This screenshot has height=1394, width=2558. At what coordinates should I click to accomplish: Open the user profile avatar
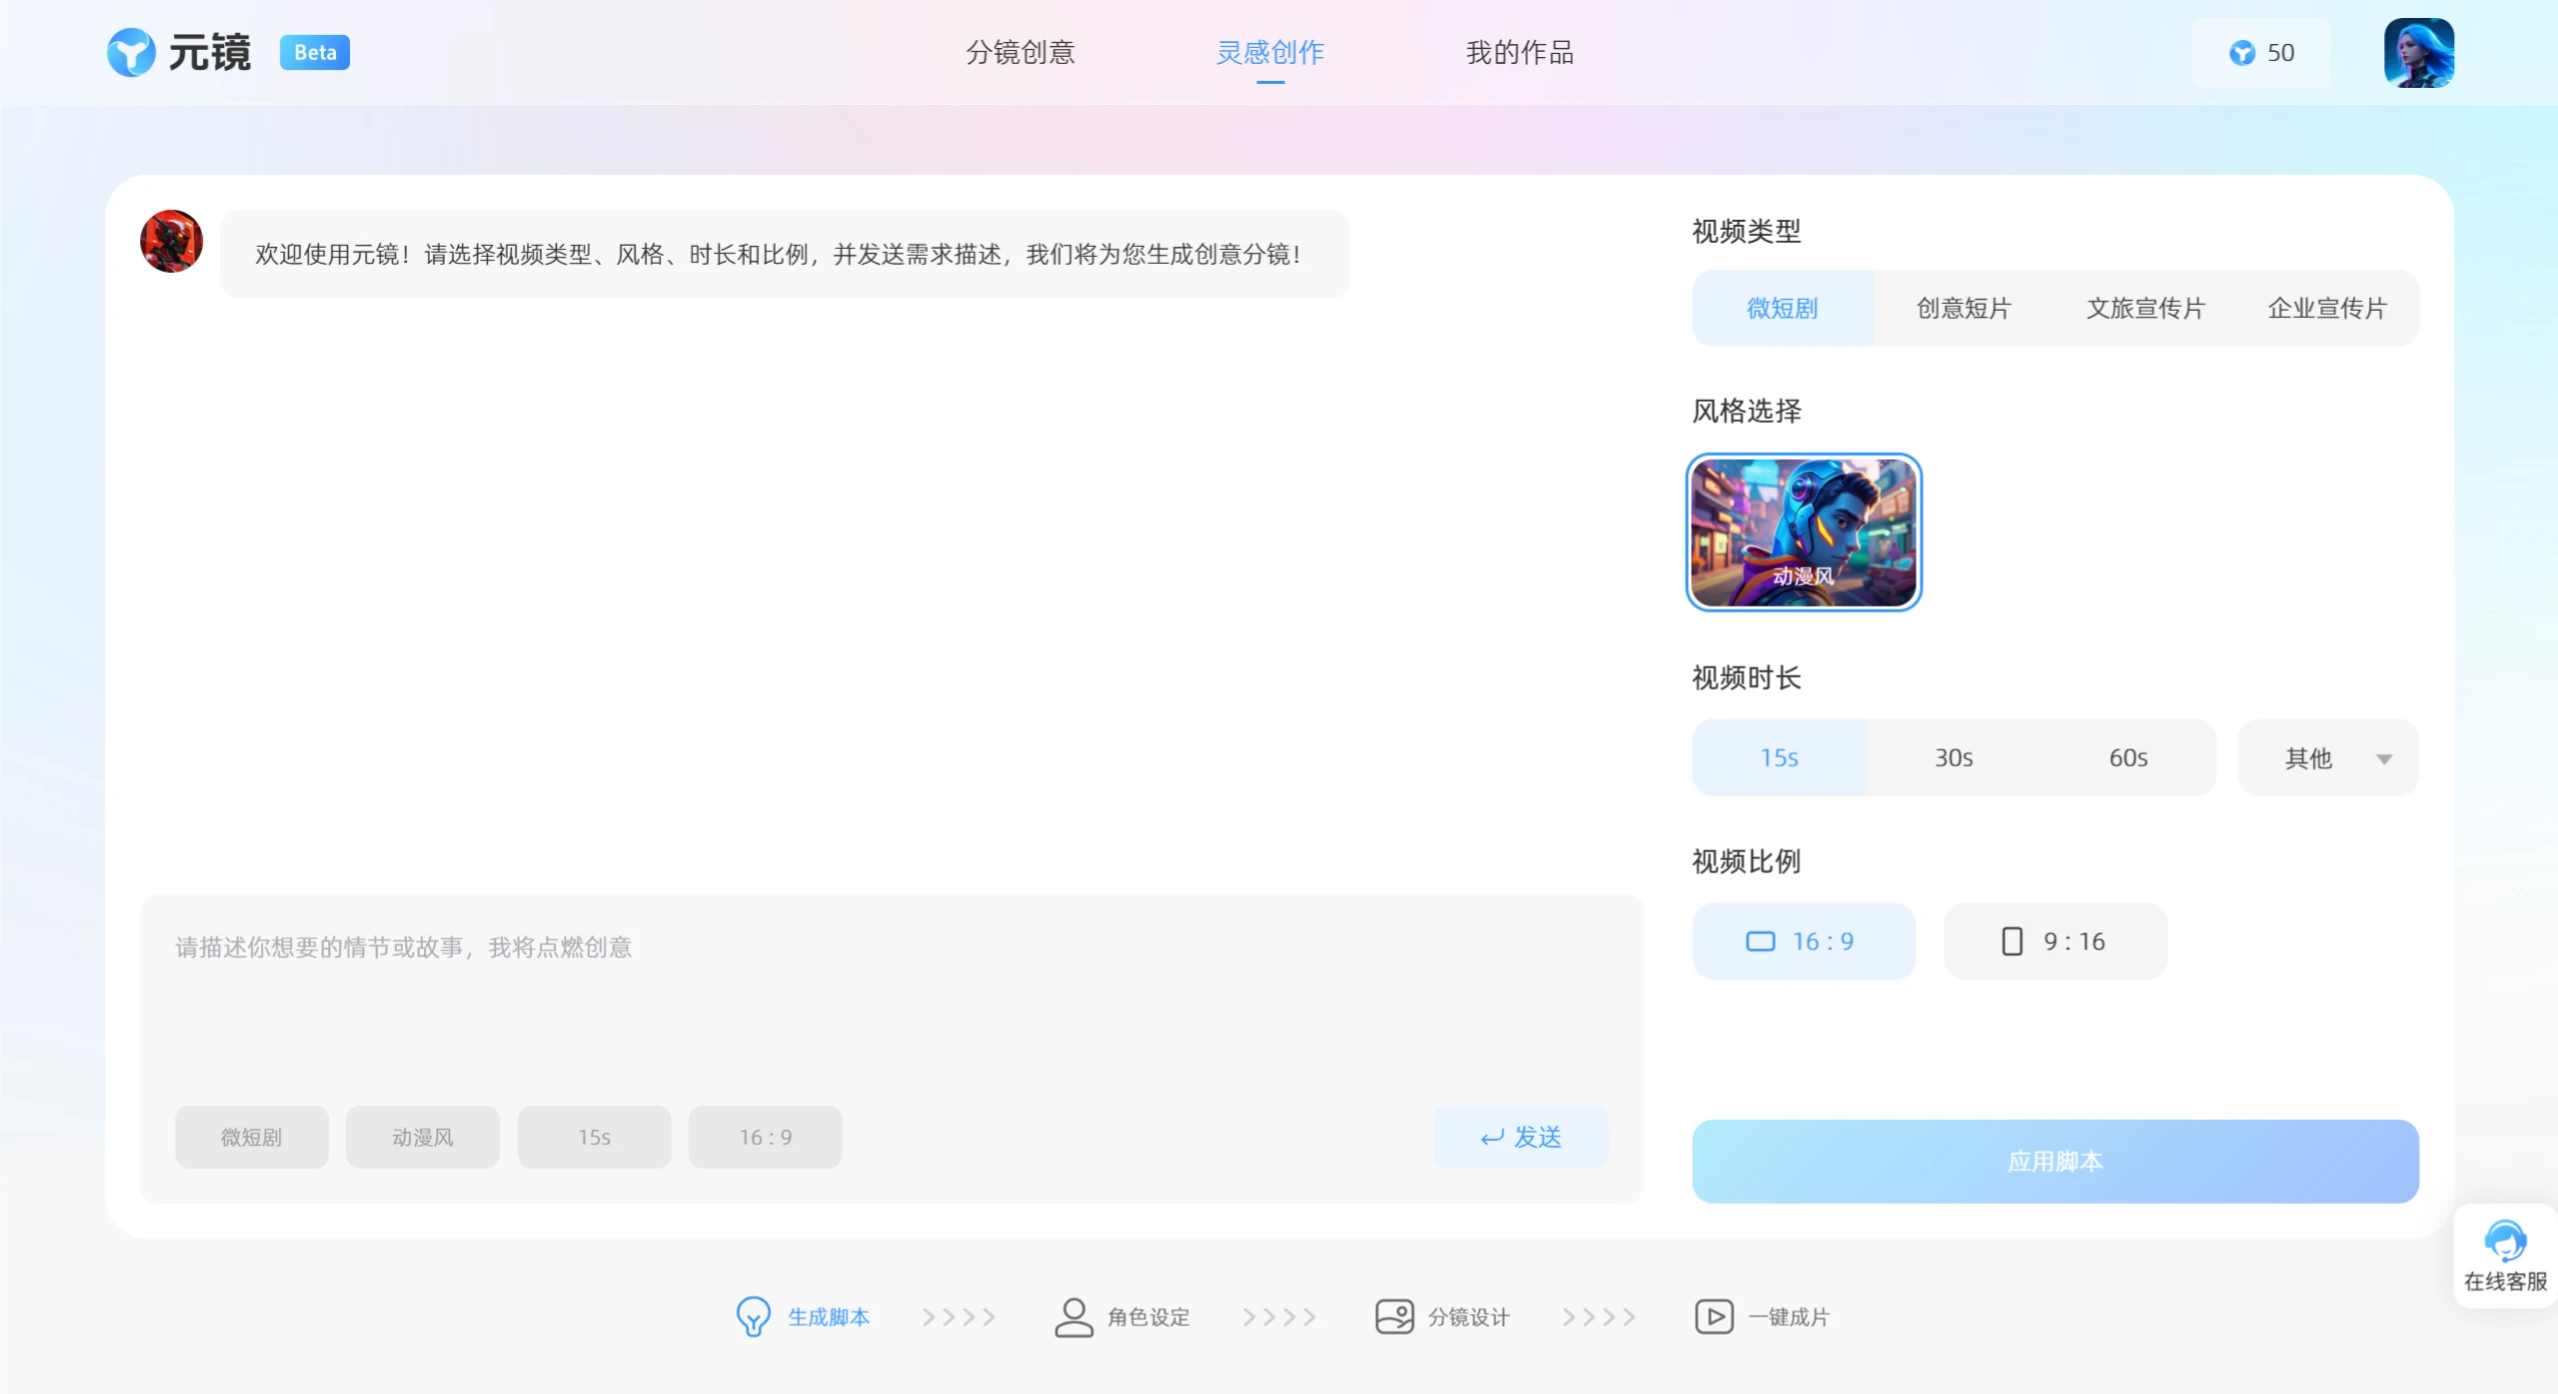pos(2421,52)
